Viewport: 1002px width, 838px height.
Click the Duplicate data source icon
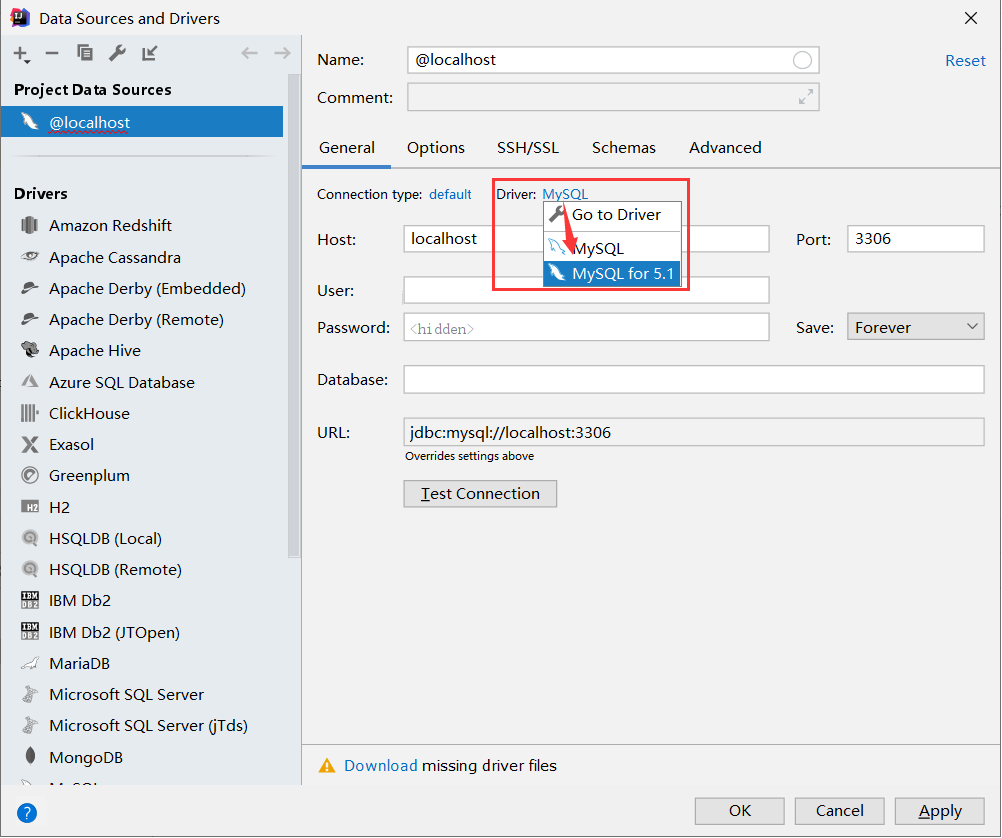85,52
